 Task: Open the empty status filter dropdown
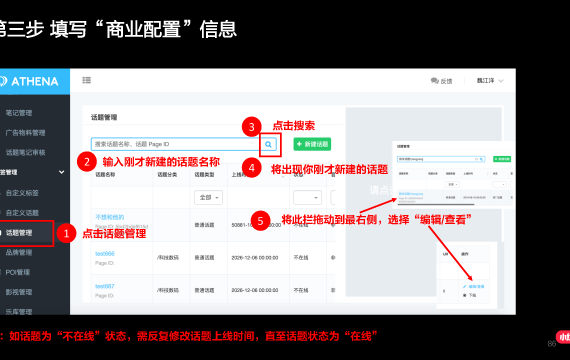pos(308,197)
